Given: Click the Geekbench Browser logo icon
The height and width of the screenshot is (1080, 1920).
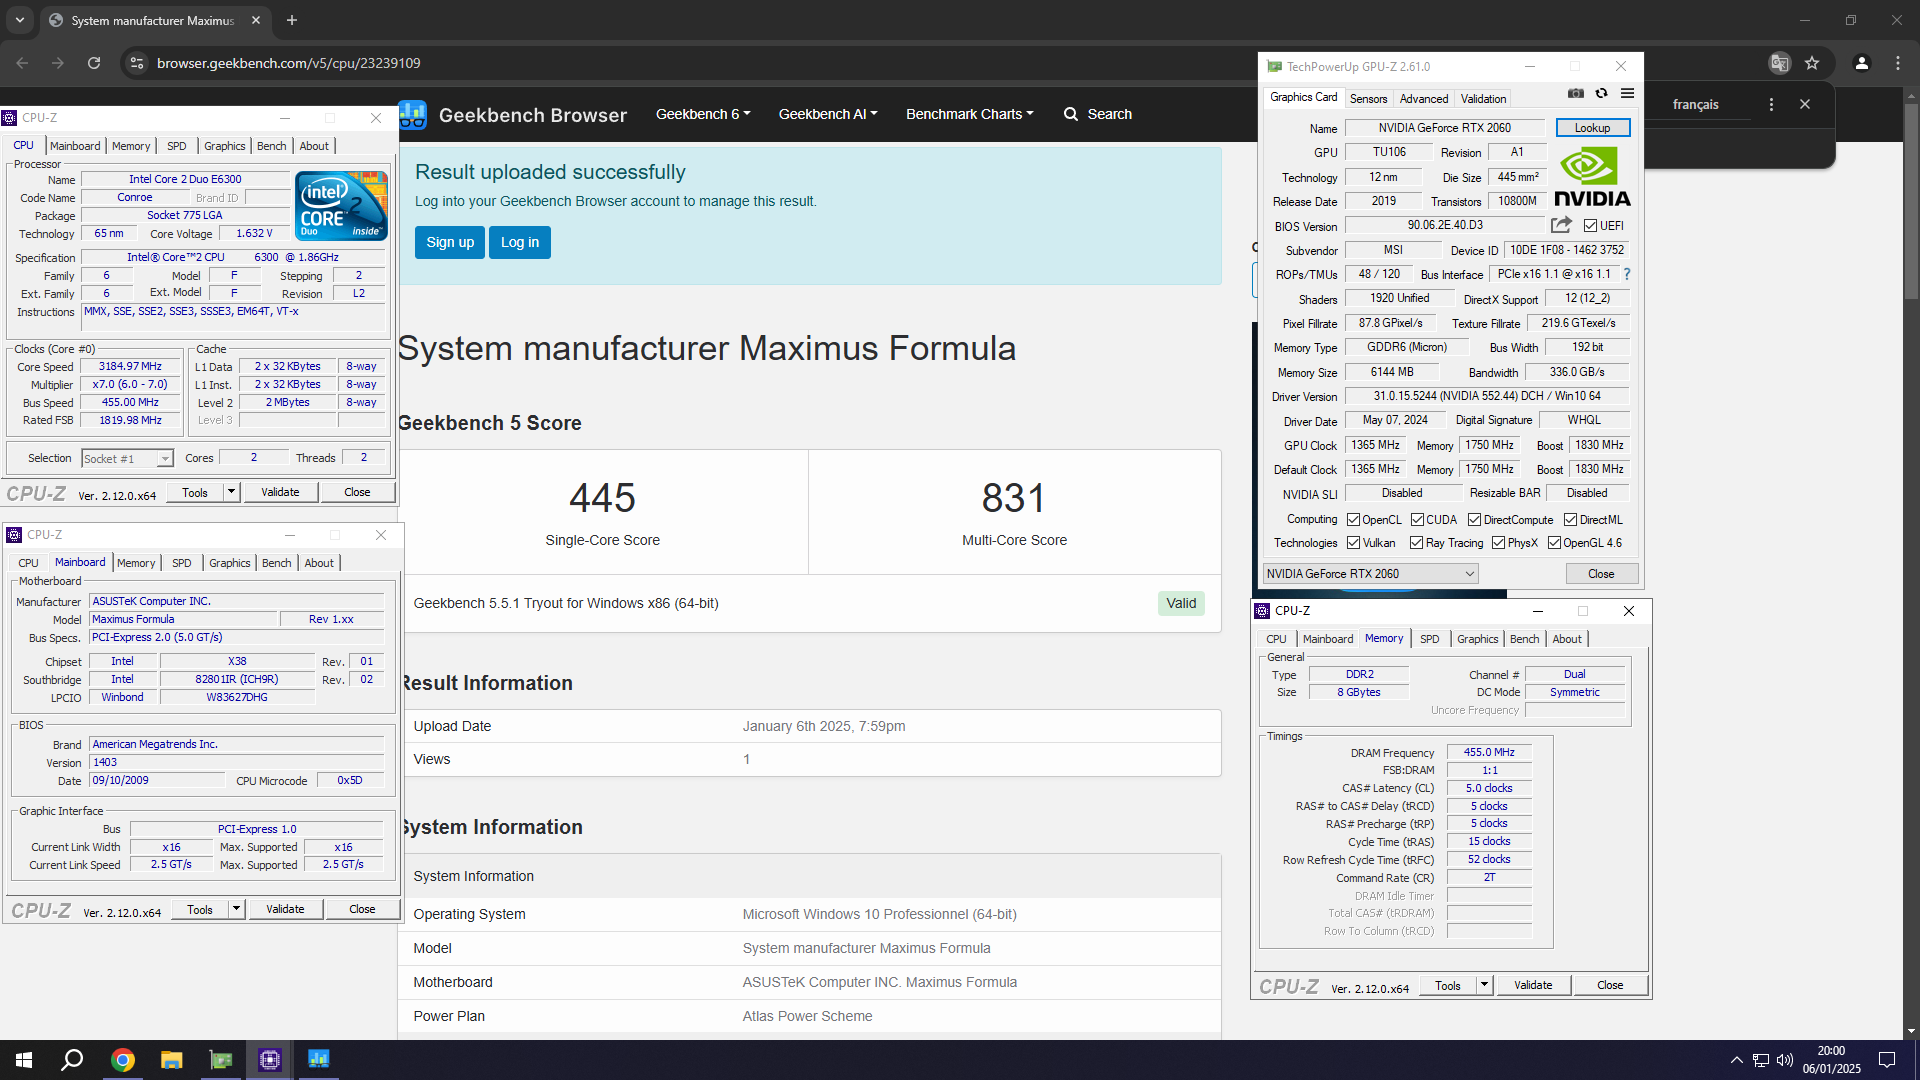Looking at the screenshot, I should pyautogui.click(x=413, y=115).
